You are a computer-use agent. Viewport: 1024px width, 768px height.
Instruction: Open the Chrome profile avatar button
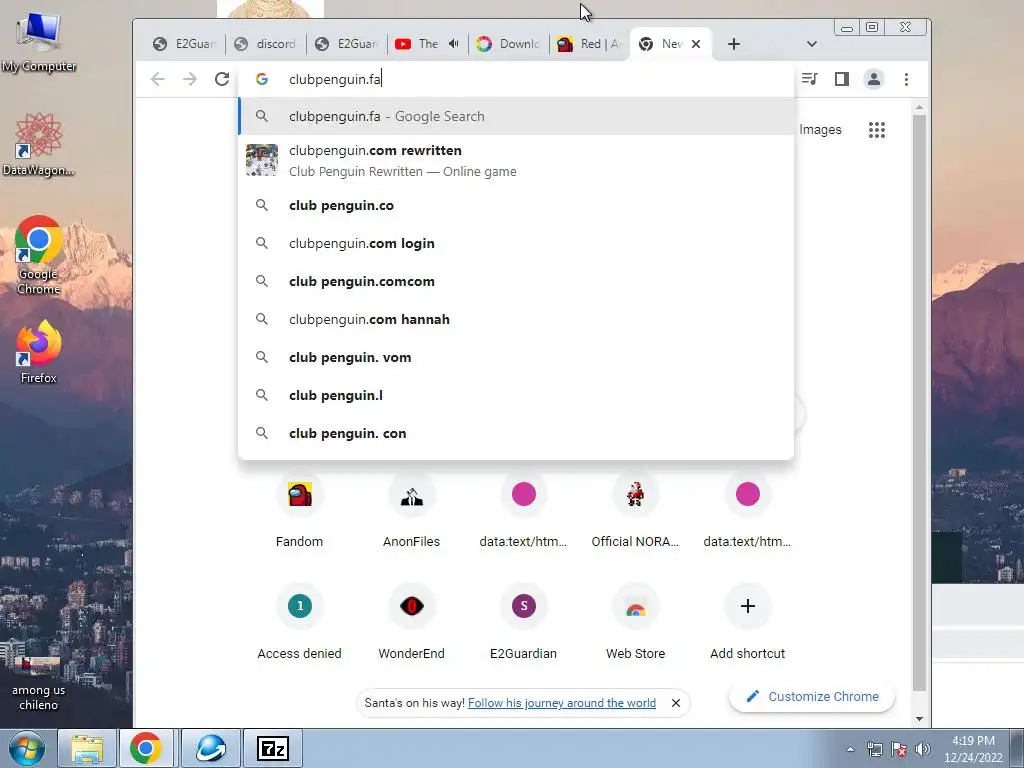click(x=873, y=79)
